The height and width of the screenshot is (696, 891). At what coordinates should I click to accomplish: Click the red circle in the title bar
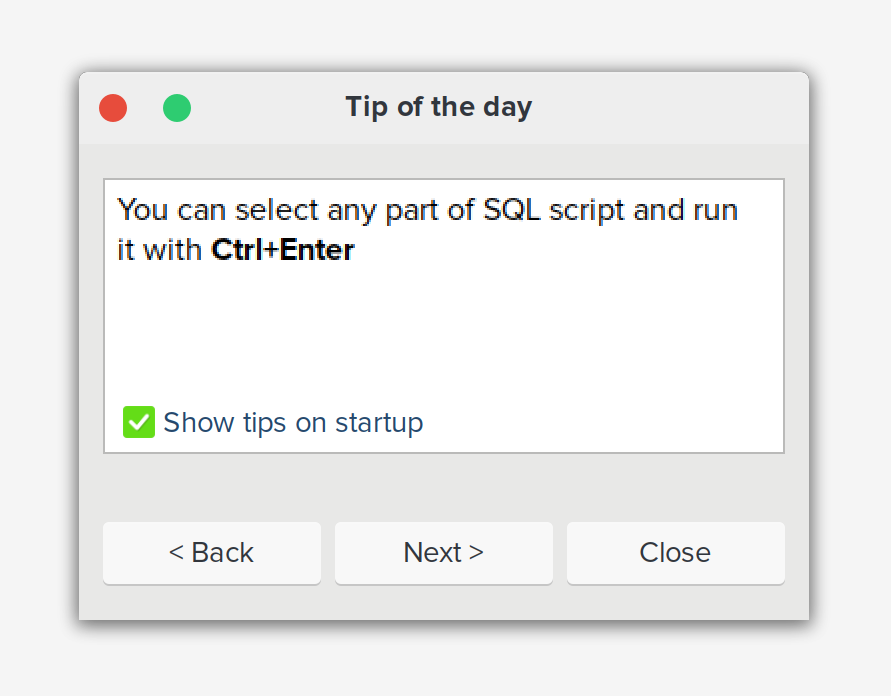(x=113, y=107)
